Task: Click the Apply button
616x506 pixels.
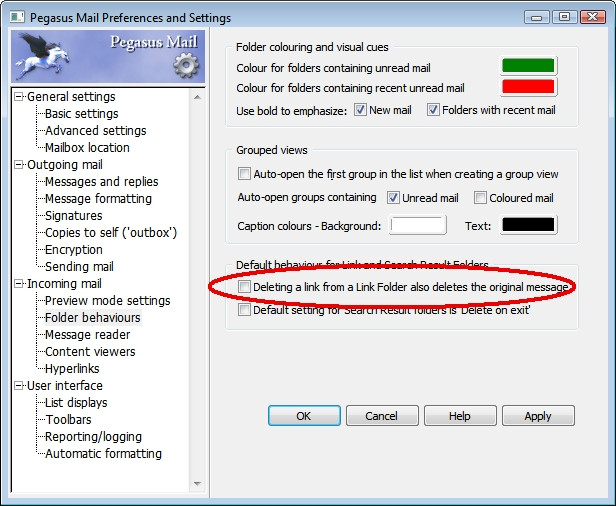Action: coord(538,416)
